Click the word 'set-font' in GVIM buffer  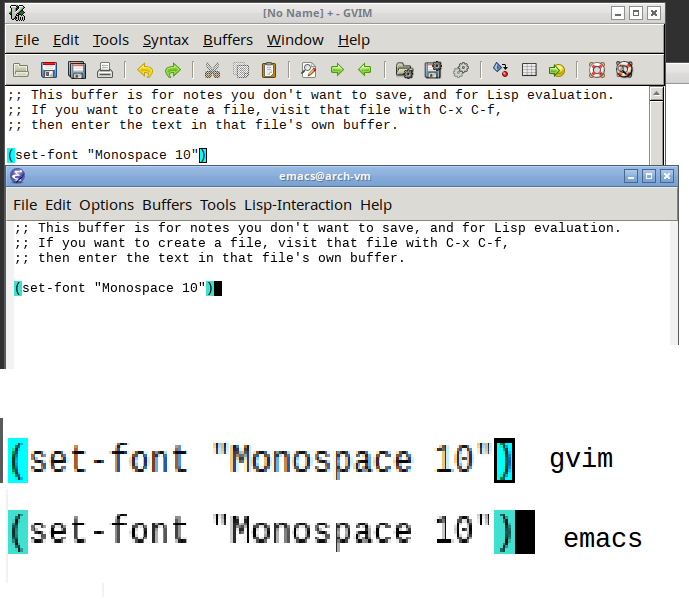click(x=47, y=155)
